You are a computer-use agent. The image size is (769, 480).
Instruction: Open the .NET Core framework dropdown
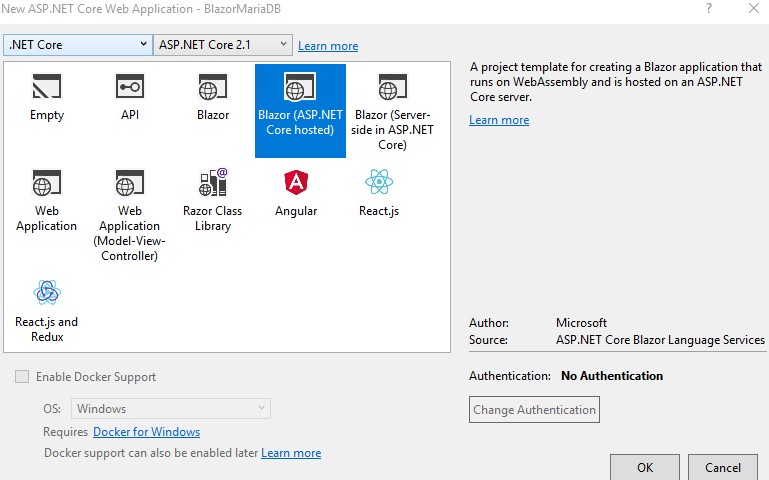[77, 45]
